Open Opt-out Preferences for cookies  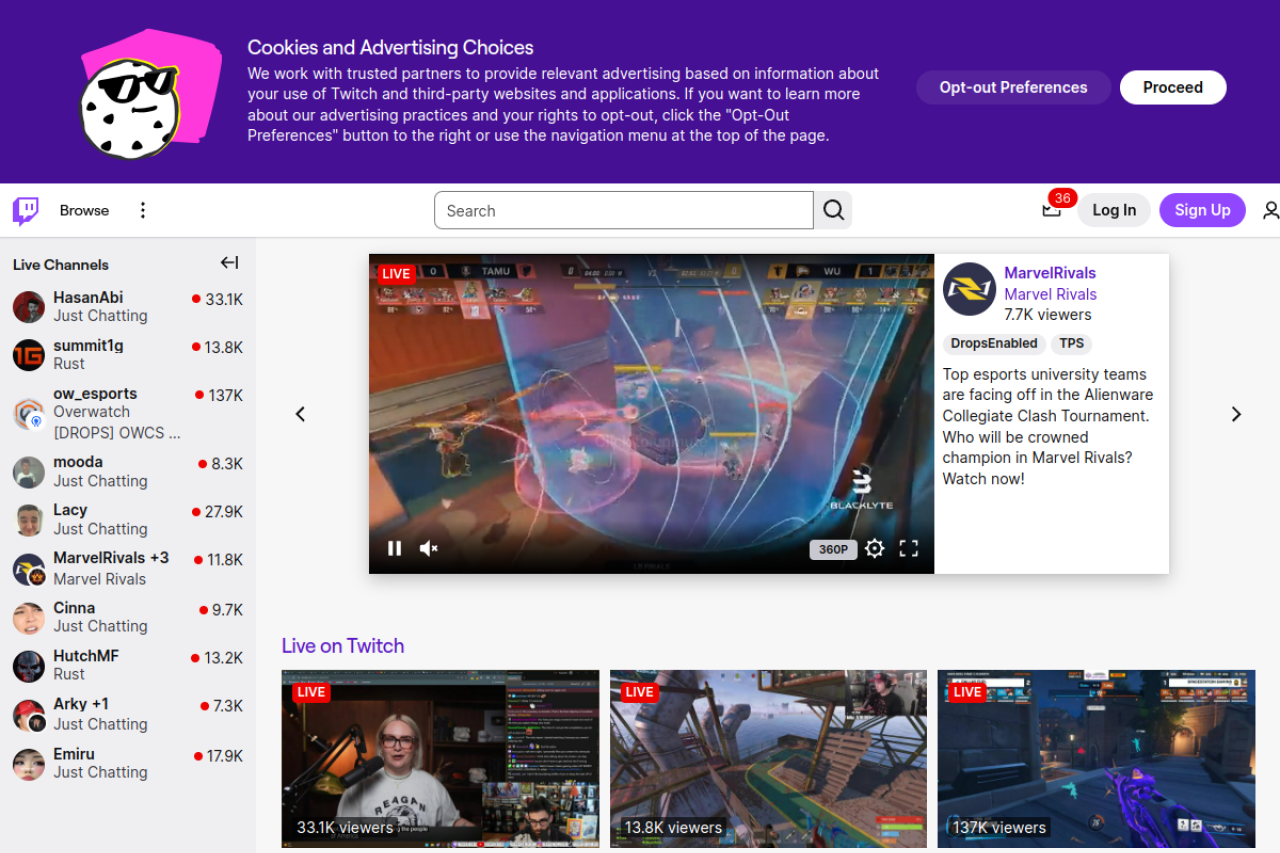[1013, 87]
